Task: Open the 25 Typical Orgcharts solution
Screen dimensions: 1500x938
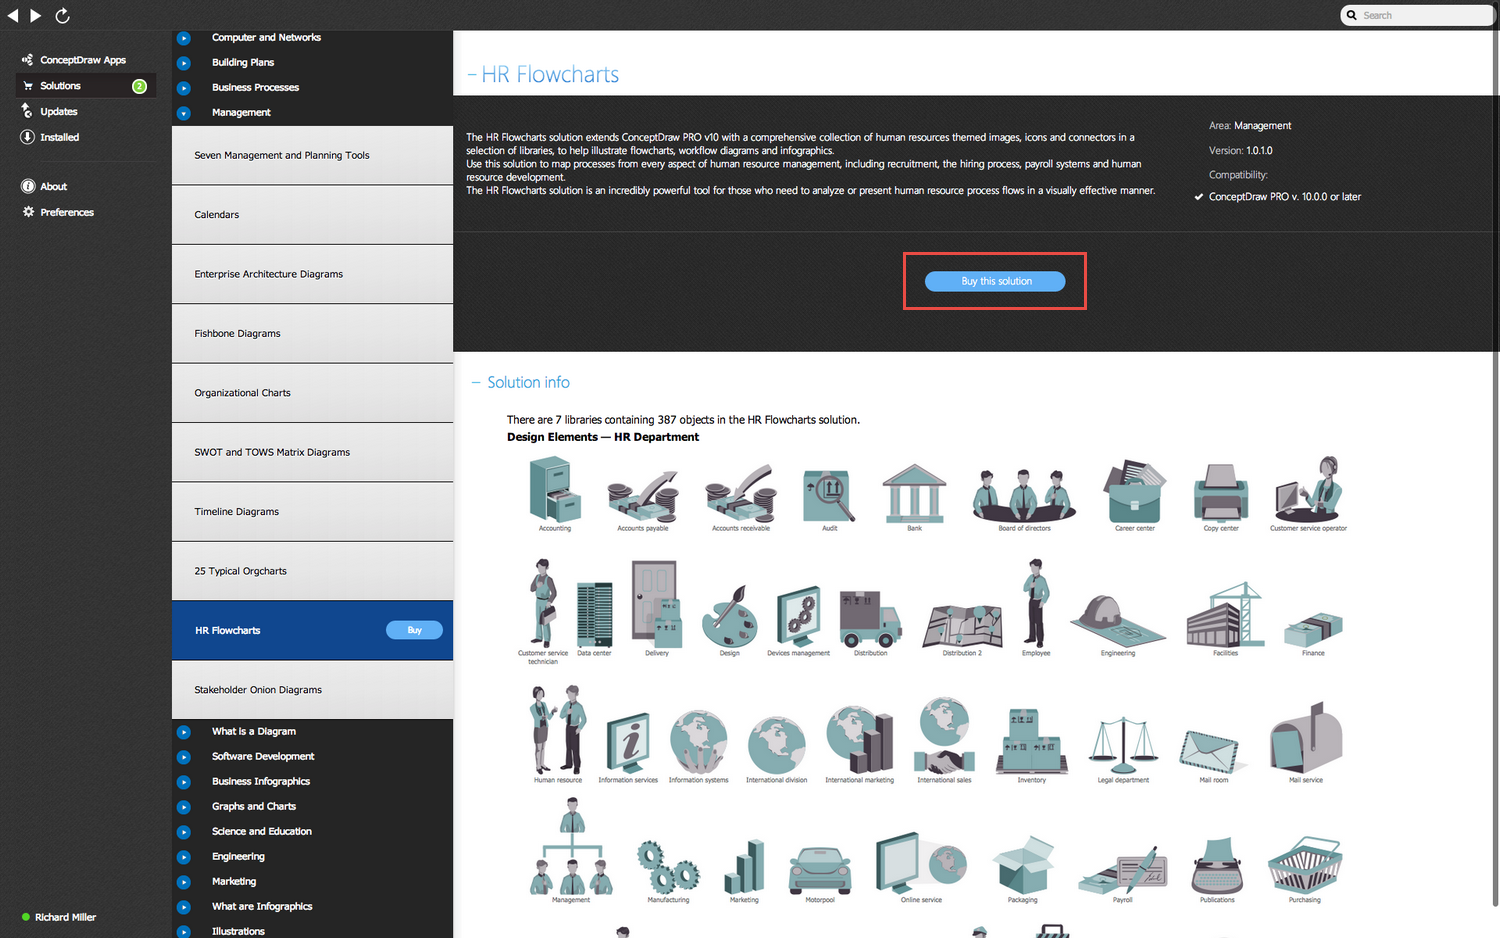Action: 312,571
